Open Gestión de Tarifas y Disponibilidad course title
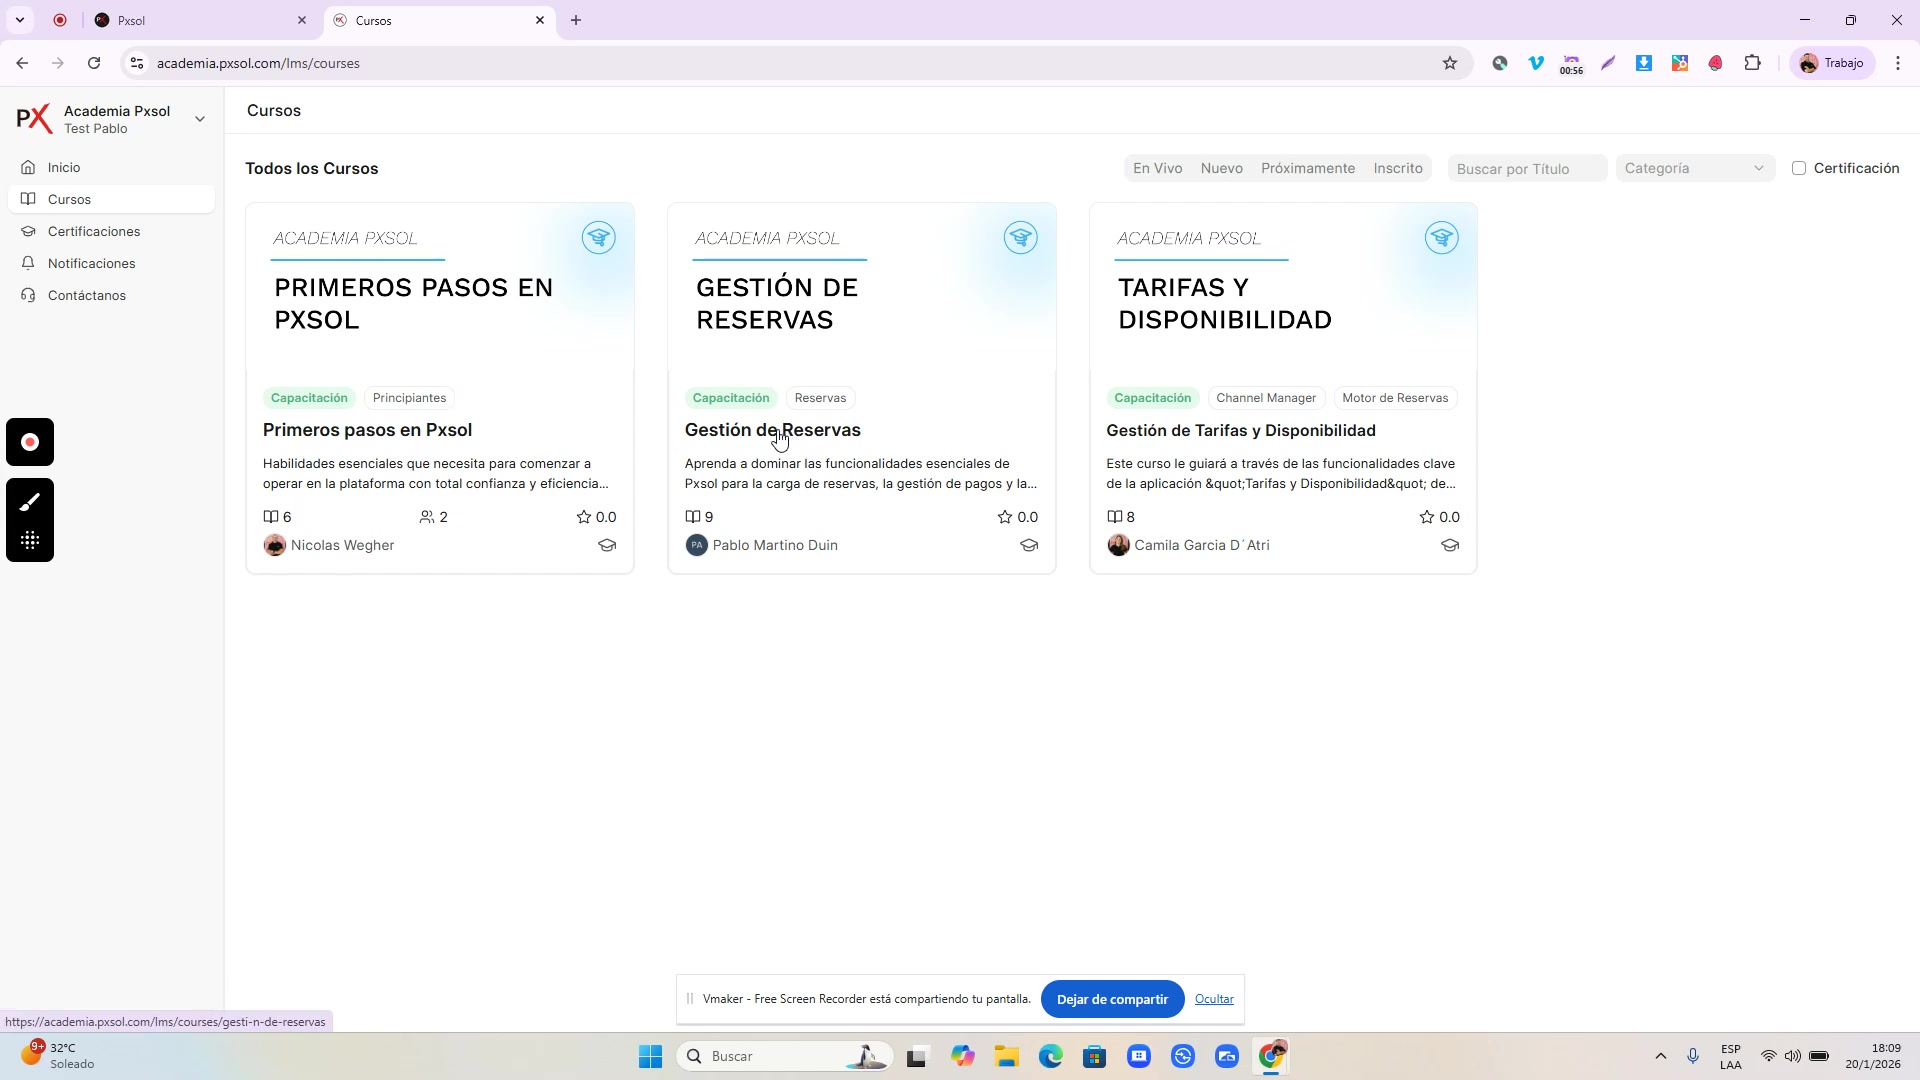Screen dimensions: 1920x1080 pyautogui.click(x=1241, y=430)
